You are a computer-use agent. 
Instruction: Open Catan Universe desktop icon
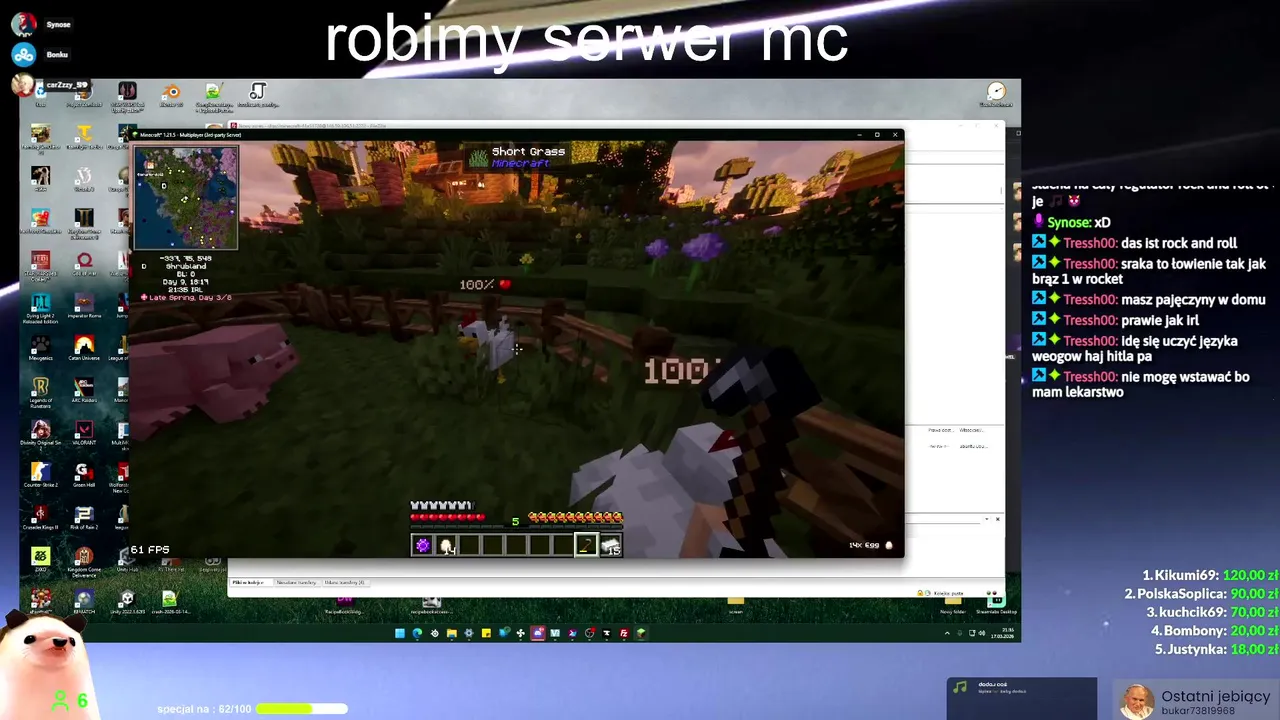84,348
